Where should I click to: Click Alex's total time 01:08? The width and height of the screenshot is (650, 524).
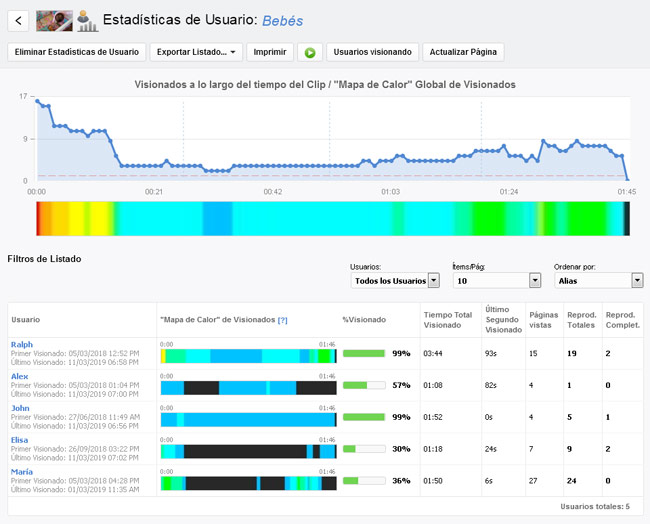433,386
